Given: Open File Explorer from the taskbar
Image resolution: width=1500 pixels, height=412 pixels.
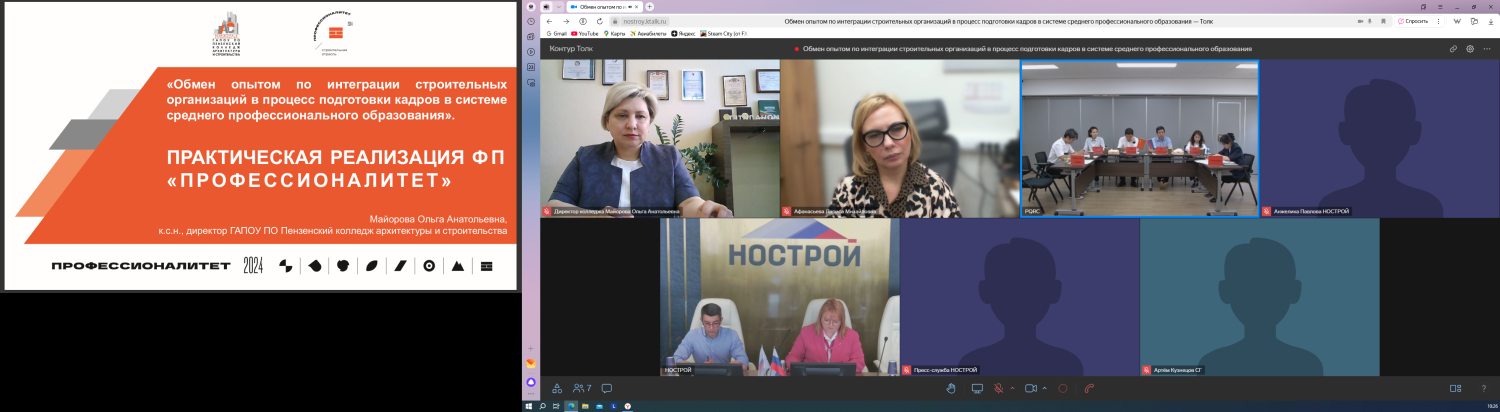Looking at the screenshot, I should (585, 406).
